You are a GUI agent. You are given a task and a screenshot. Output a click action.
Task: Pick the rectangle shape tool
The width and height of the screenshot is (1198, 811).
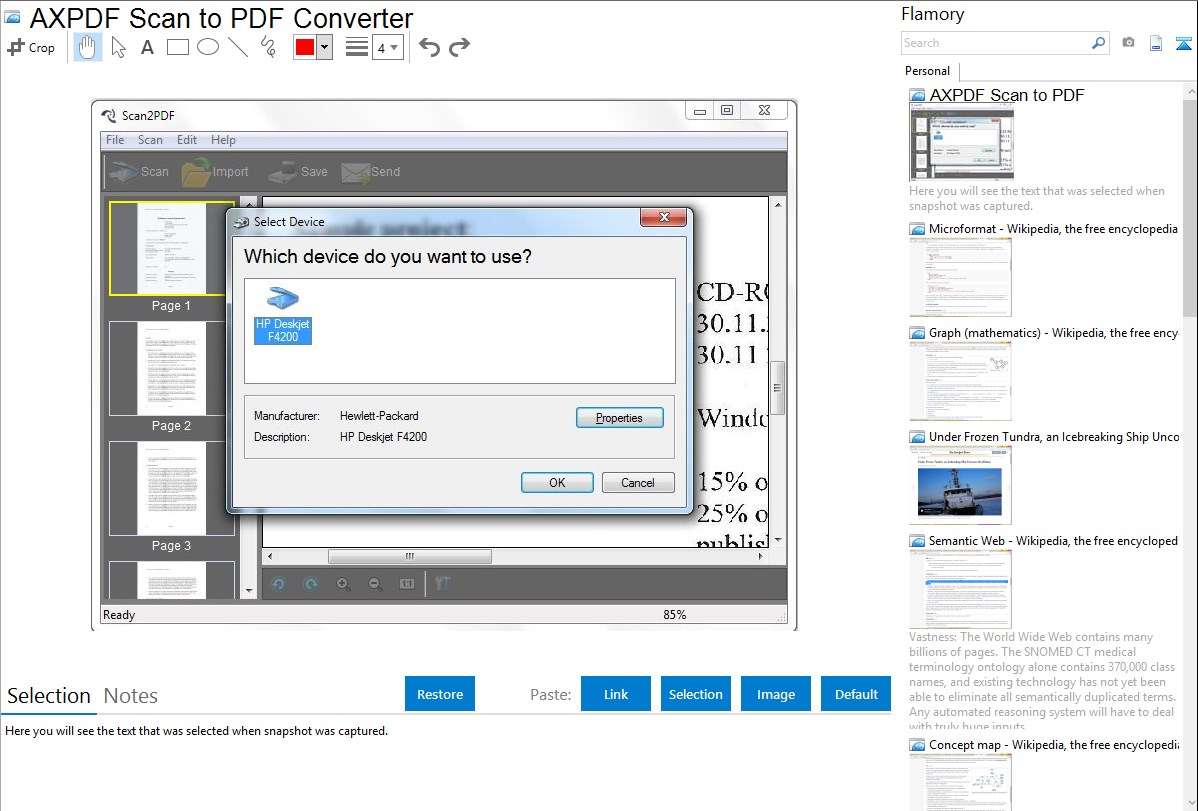(x=177, y=47)
